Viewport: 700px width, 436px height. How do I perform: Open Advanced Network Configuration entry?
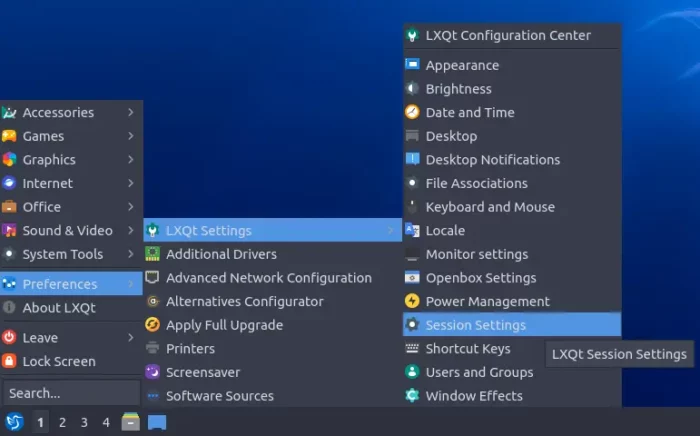pyautogui.click(x=272, y=278)
